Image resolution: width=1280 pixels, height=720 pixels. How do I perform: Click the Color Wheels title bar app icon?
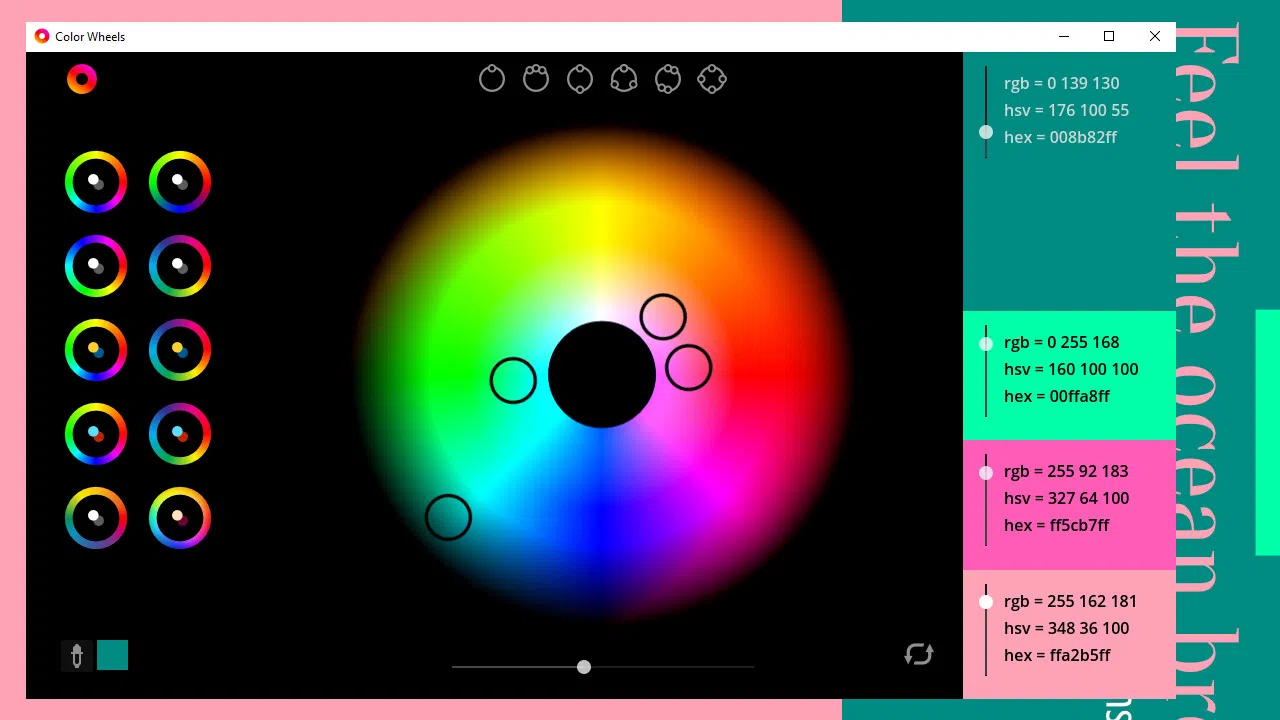42,36
